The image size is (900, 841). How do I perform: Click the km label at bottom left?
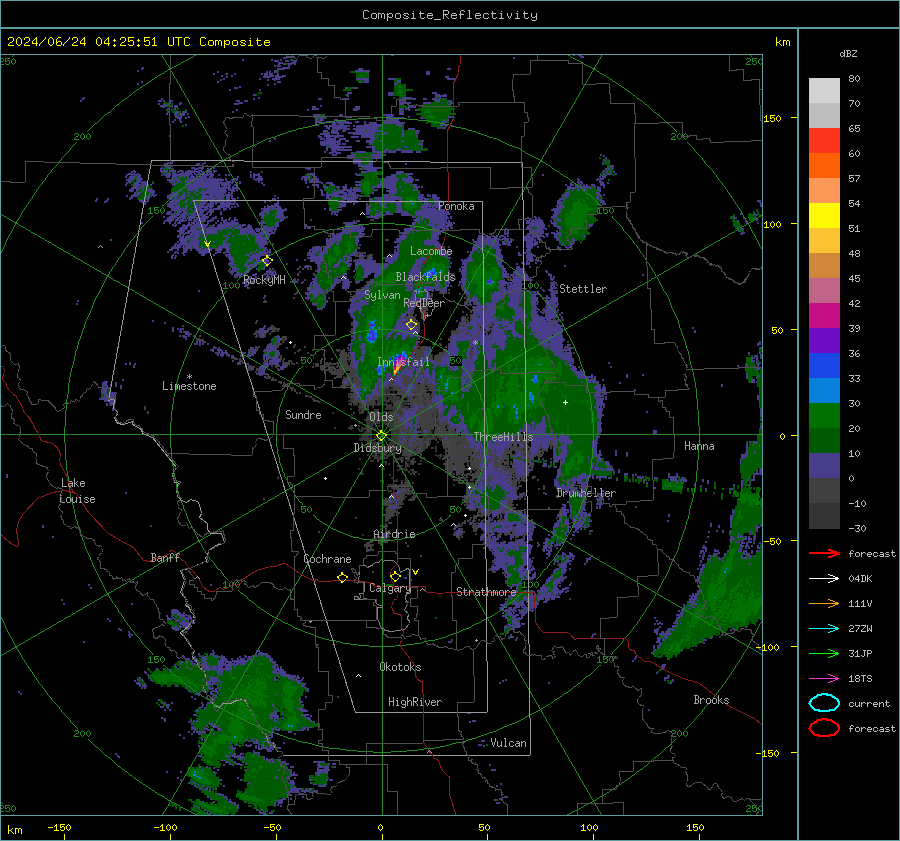[14, 830]
